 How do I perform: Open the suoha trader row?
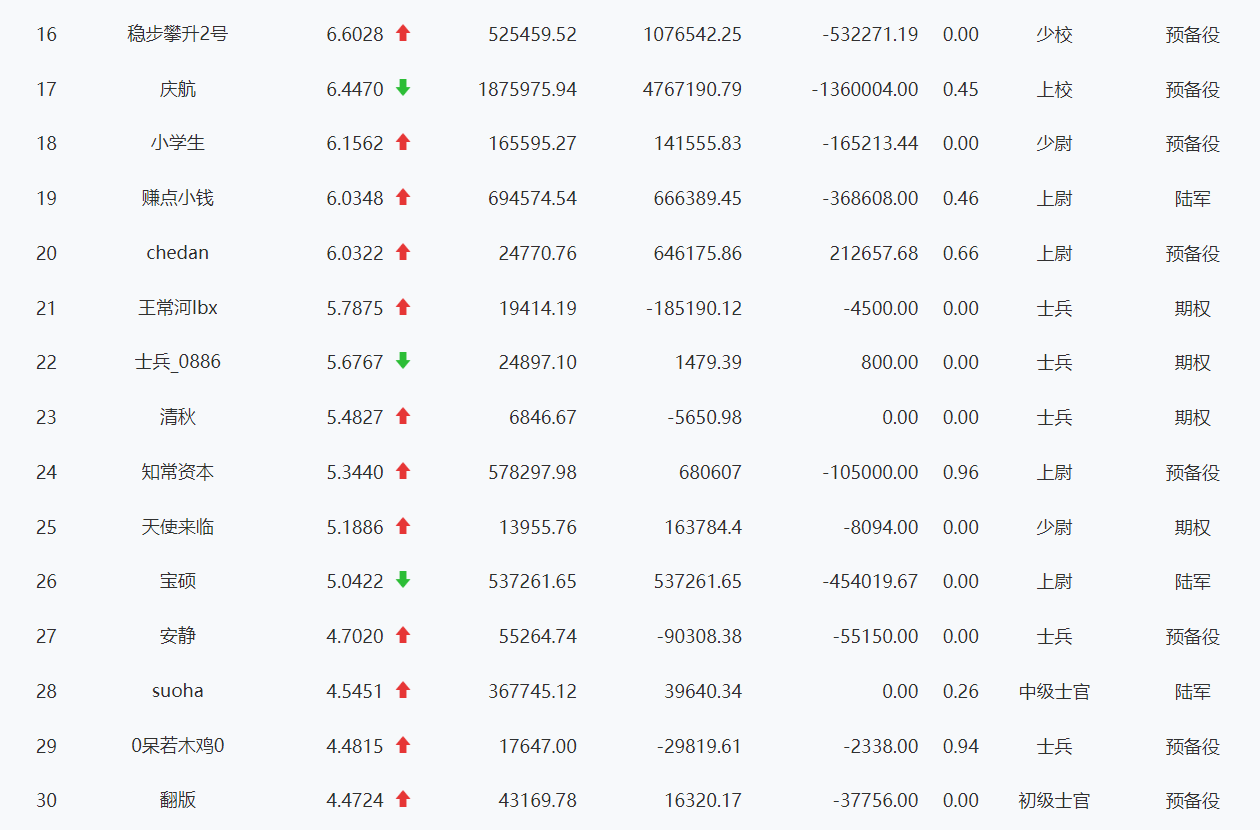point(178,691)
